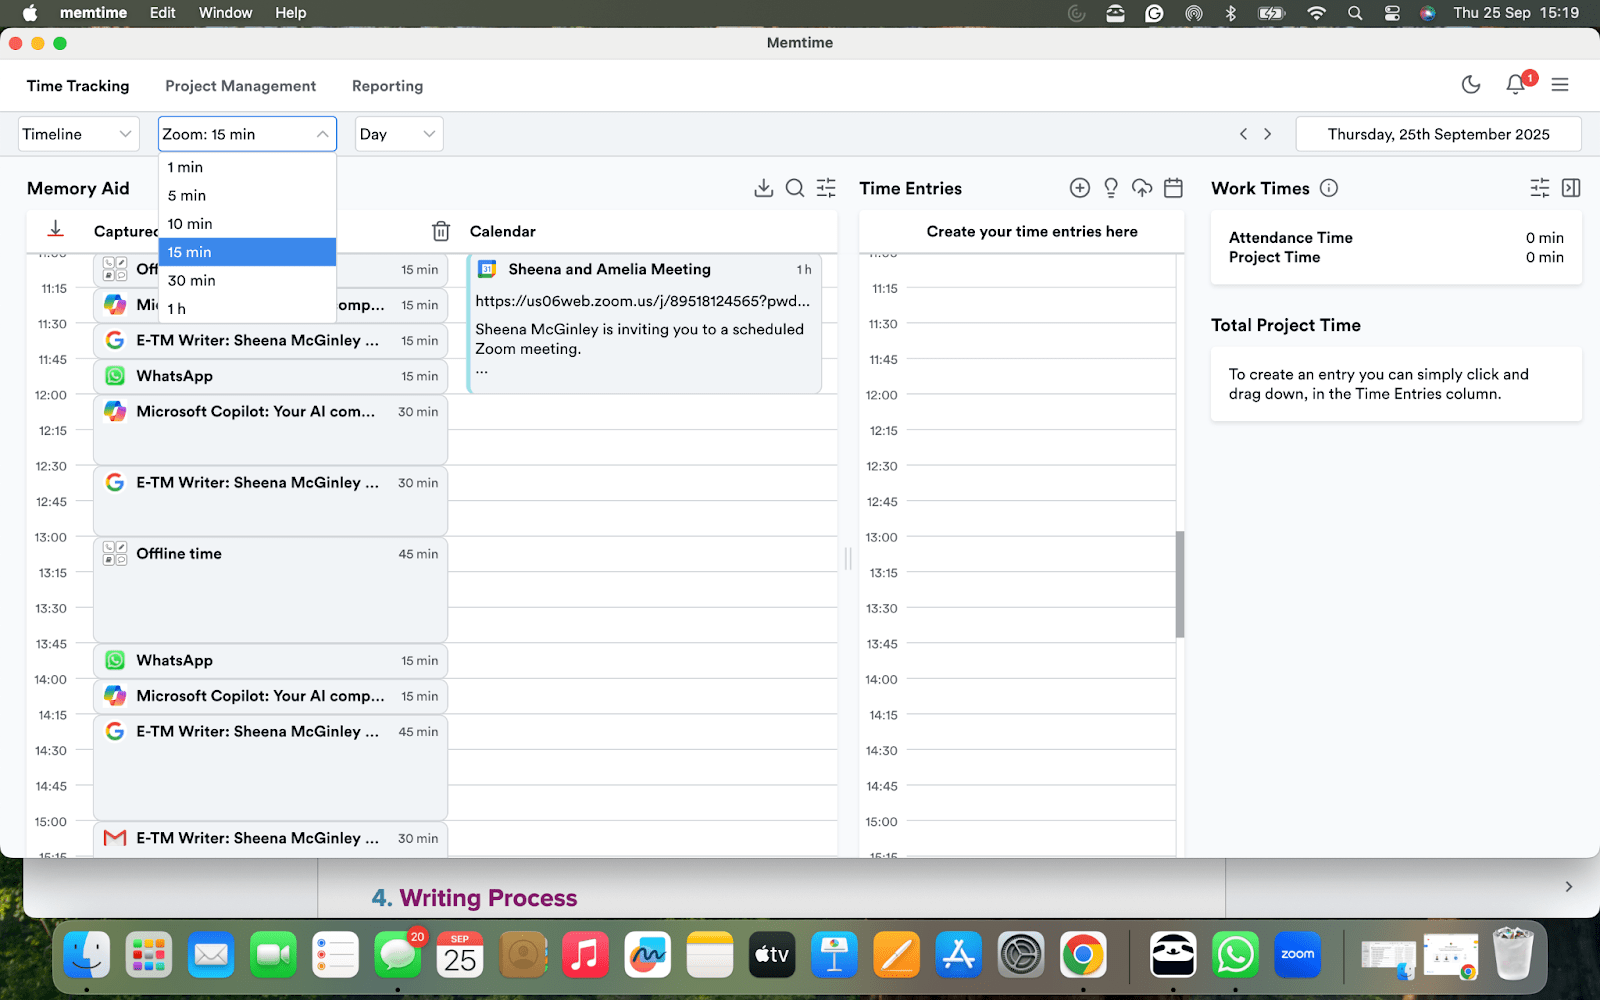Open the Timeline view dropdown
The height and width of the screenshot is (1000, 1600).
(78, 134)
